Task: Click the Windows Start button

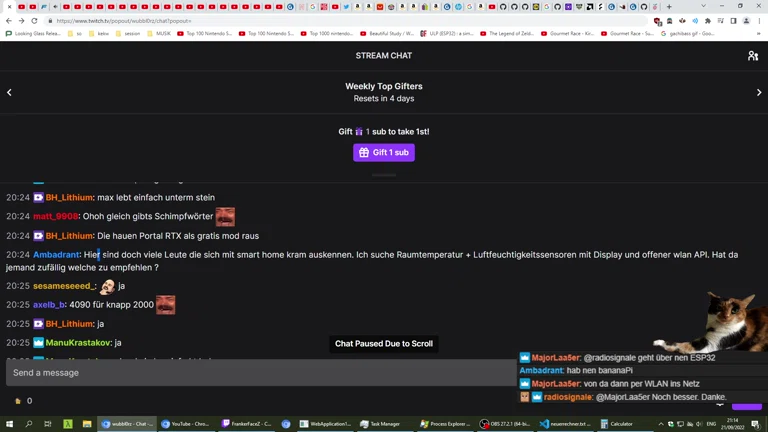Action: coord(9,424)
